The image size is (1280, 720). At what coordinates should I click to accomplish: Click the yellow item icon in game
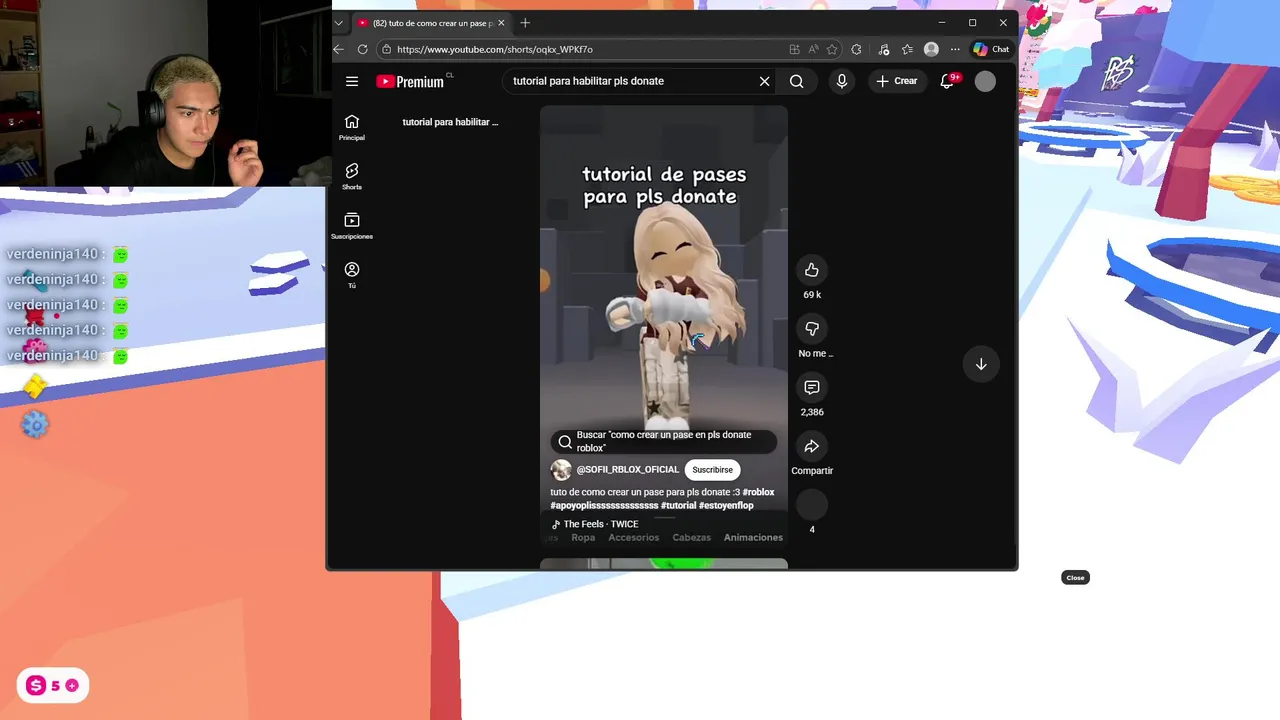(35, 386)
